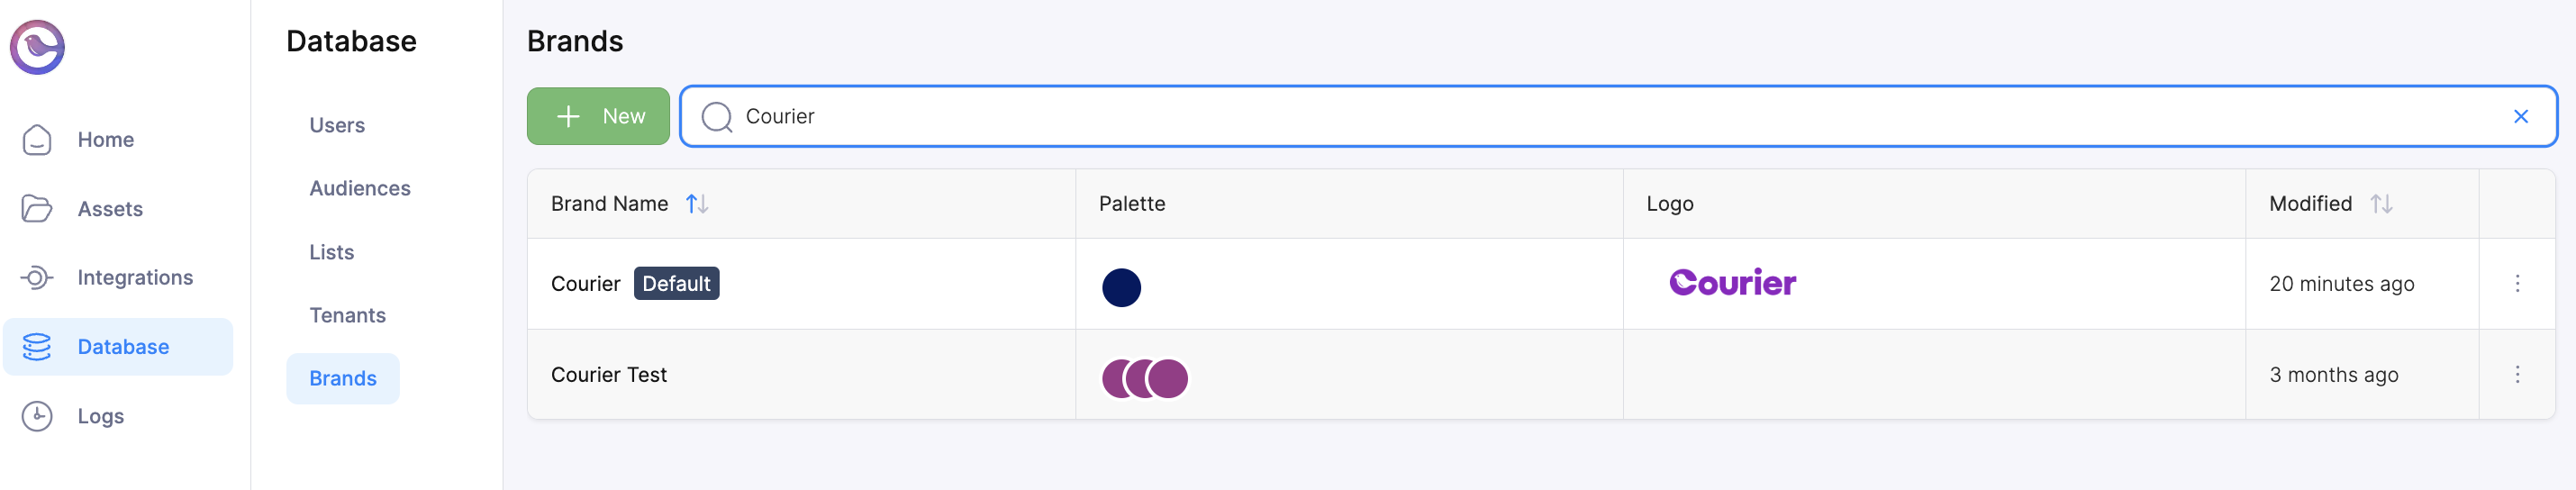Open the Integrations page
Viewport: 2576px width, 490px height.
pos(135,277)
